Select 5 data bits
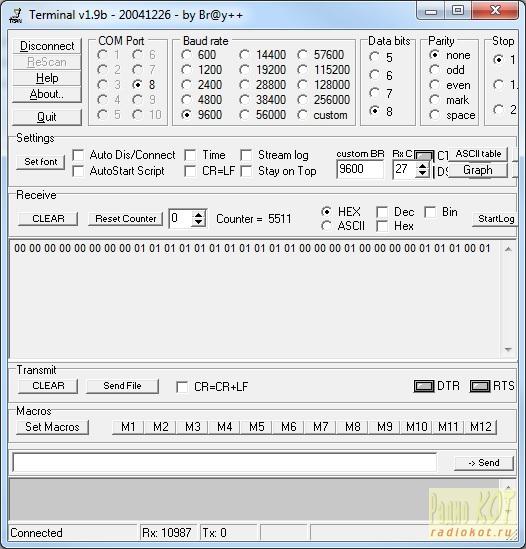The height and width of the screenshot is (549, 526). coord(374,57)
